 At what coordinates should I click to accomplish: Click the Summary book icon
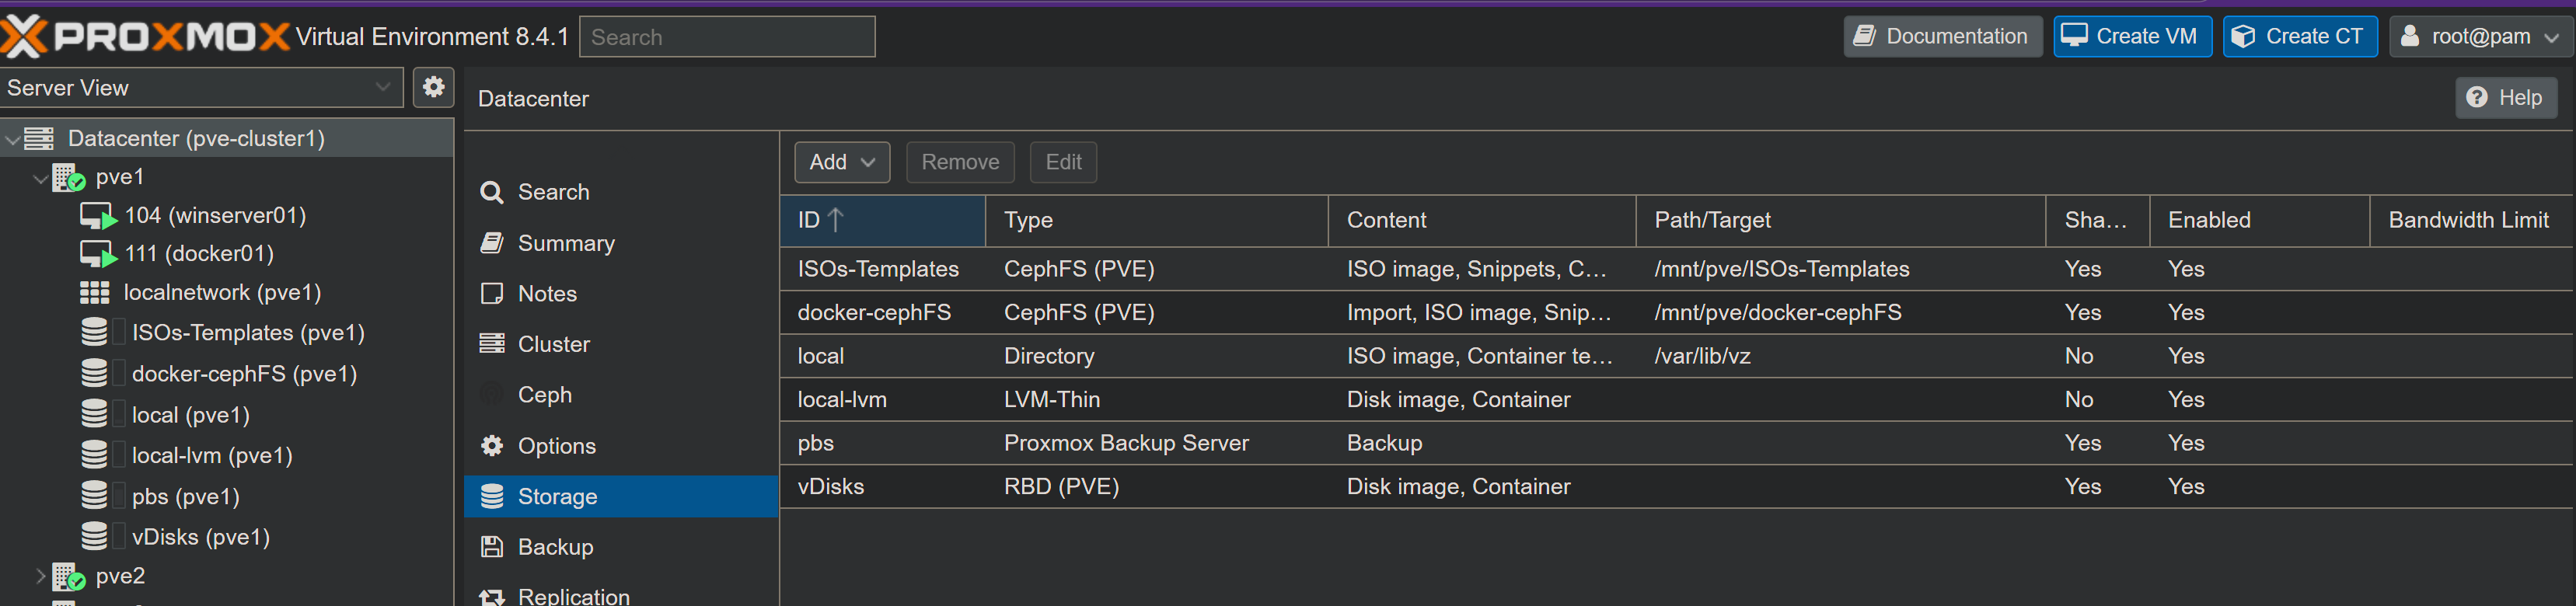(492, 243)
